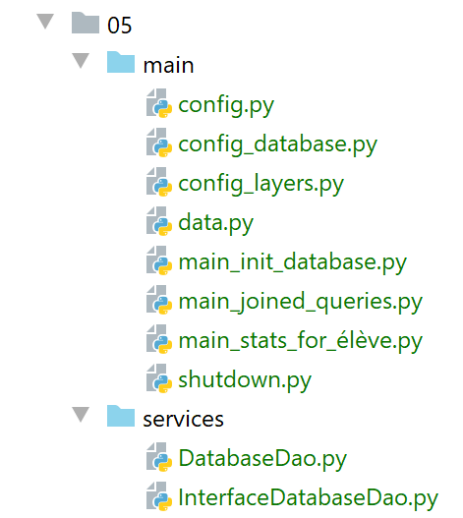
Task: Click the file icon beside data.py
Action: [159, 221]
